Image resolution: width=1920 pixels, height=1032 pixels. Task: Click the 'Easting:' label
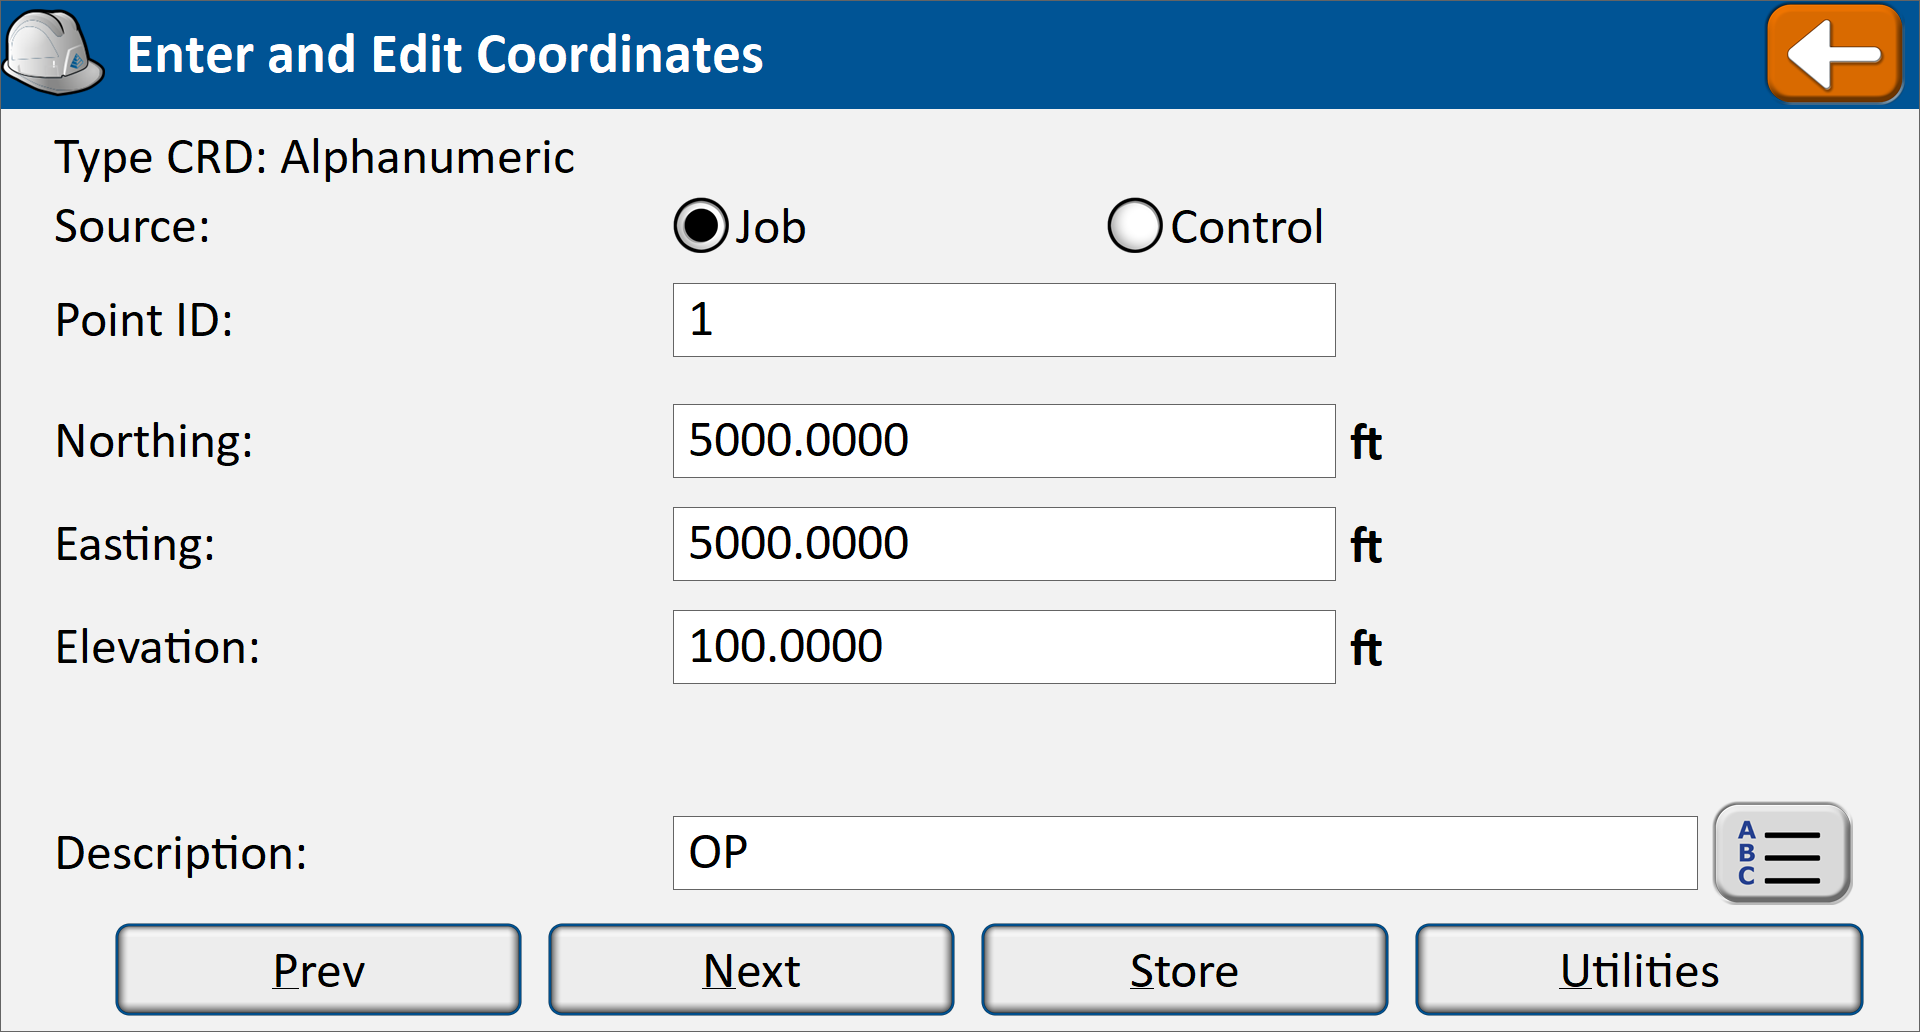tap(135, 545)
